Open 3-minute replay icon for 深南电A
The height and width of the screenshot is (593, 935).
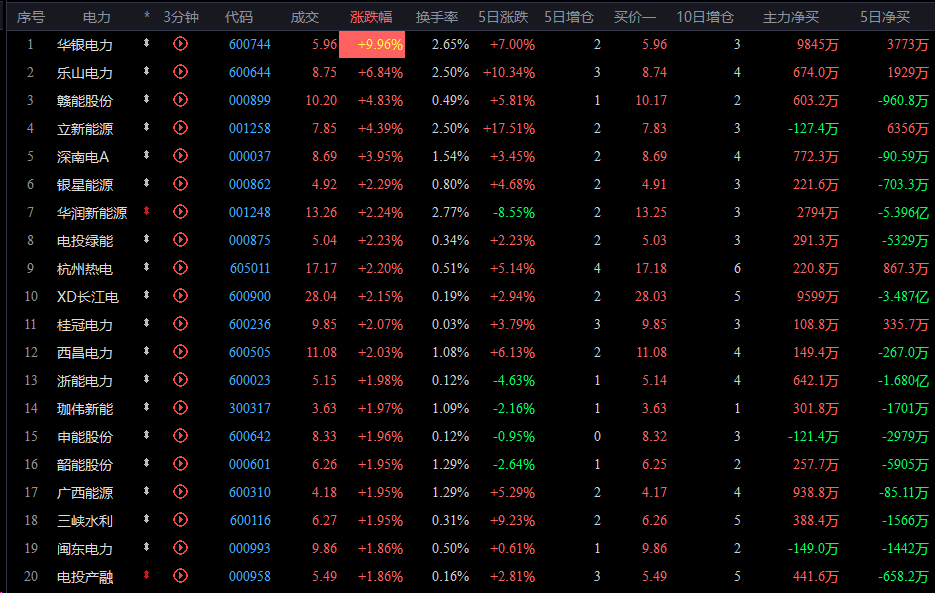click(180, 156)
